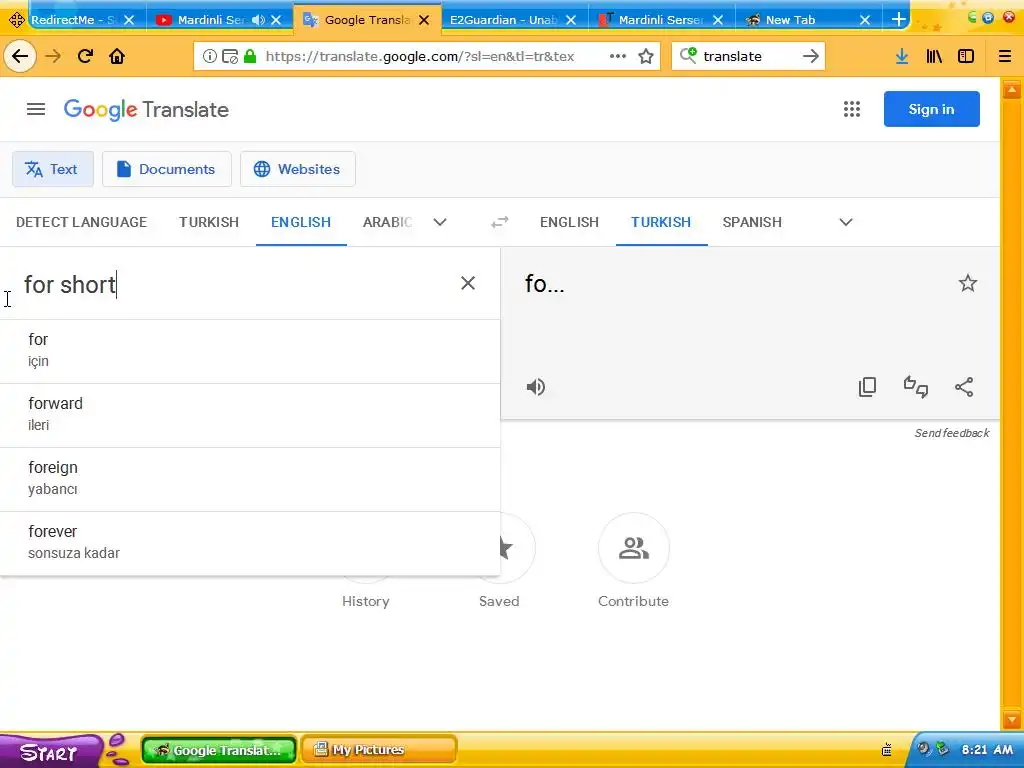Go to the browser home page

tap(117, 56)
